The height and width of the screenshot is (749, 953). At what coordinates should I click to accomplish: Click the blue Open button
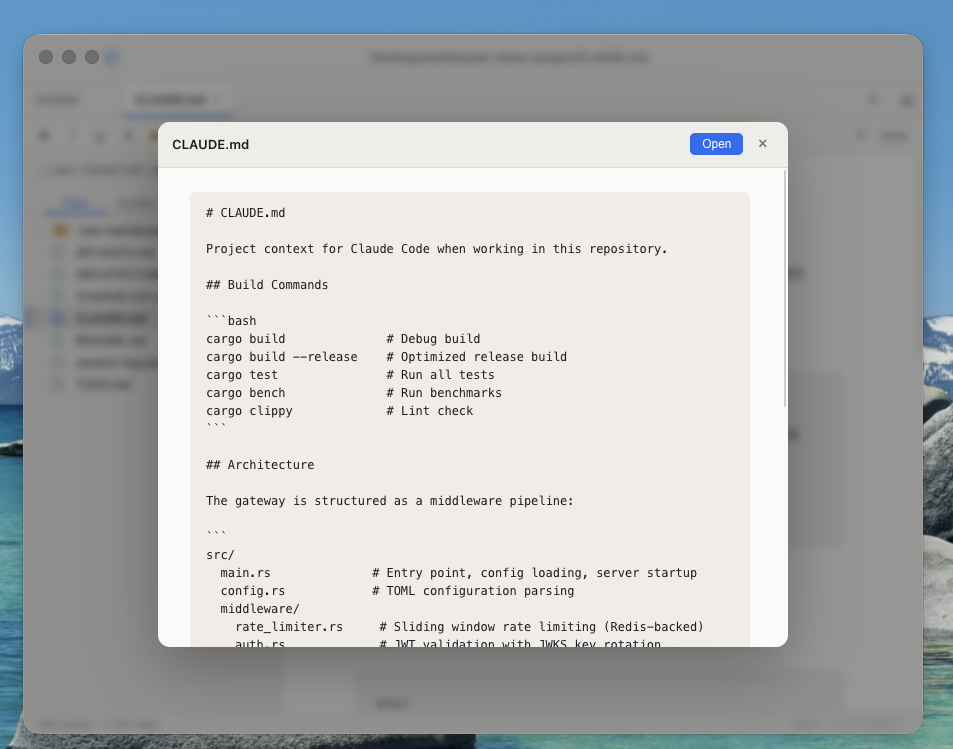point(716,144)
